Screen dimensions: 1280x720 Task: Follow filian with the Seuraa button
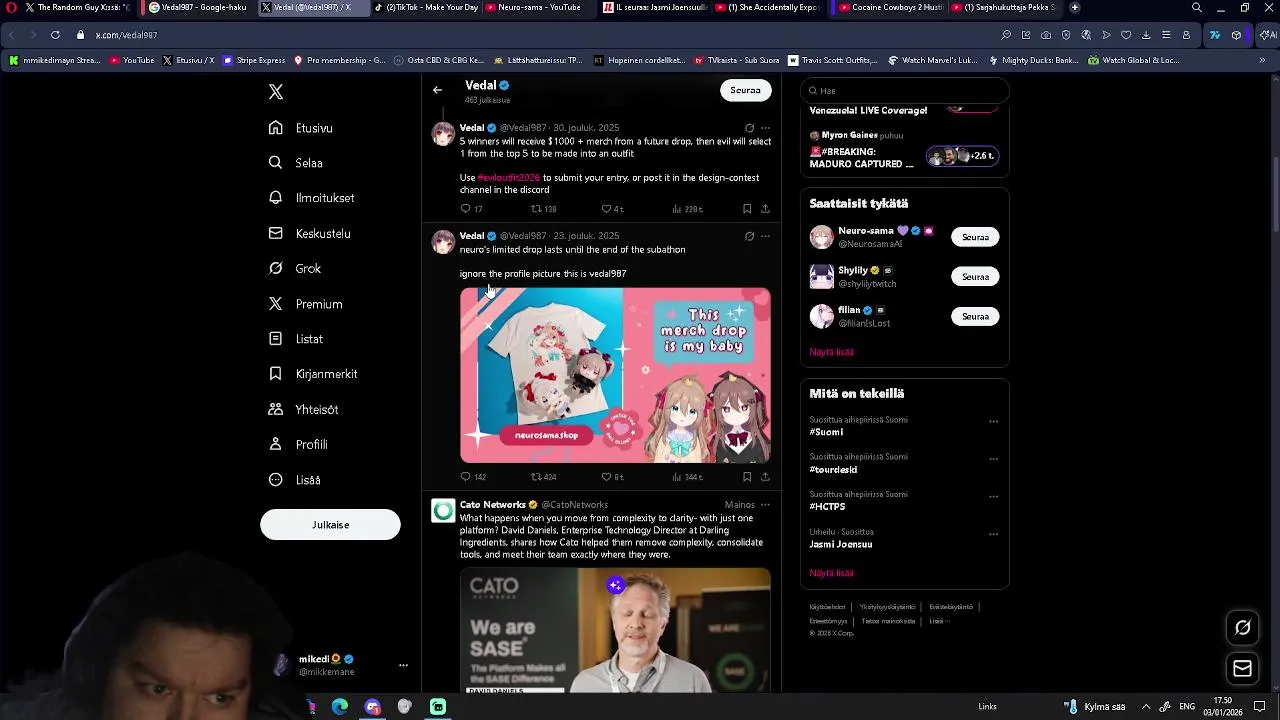coord(975,316)
